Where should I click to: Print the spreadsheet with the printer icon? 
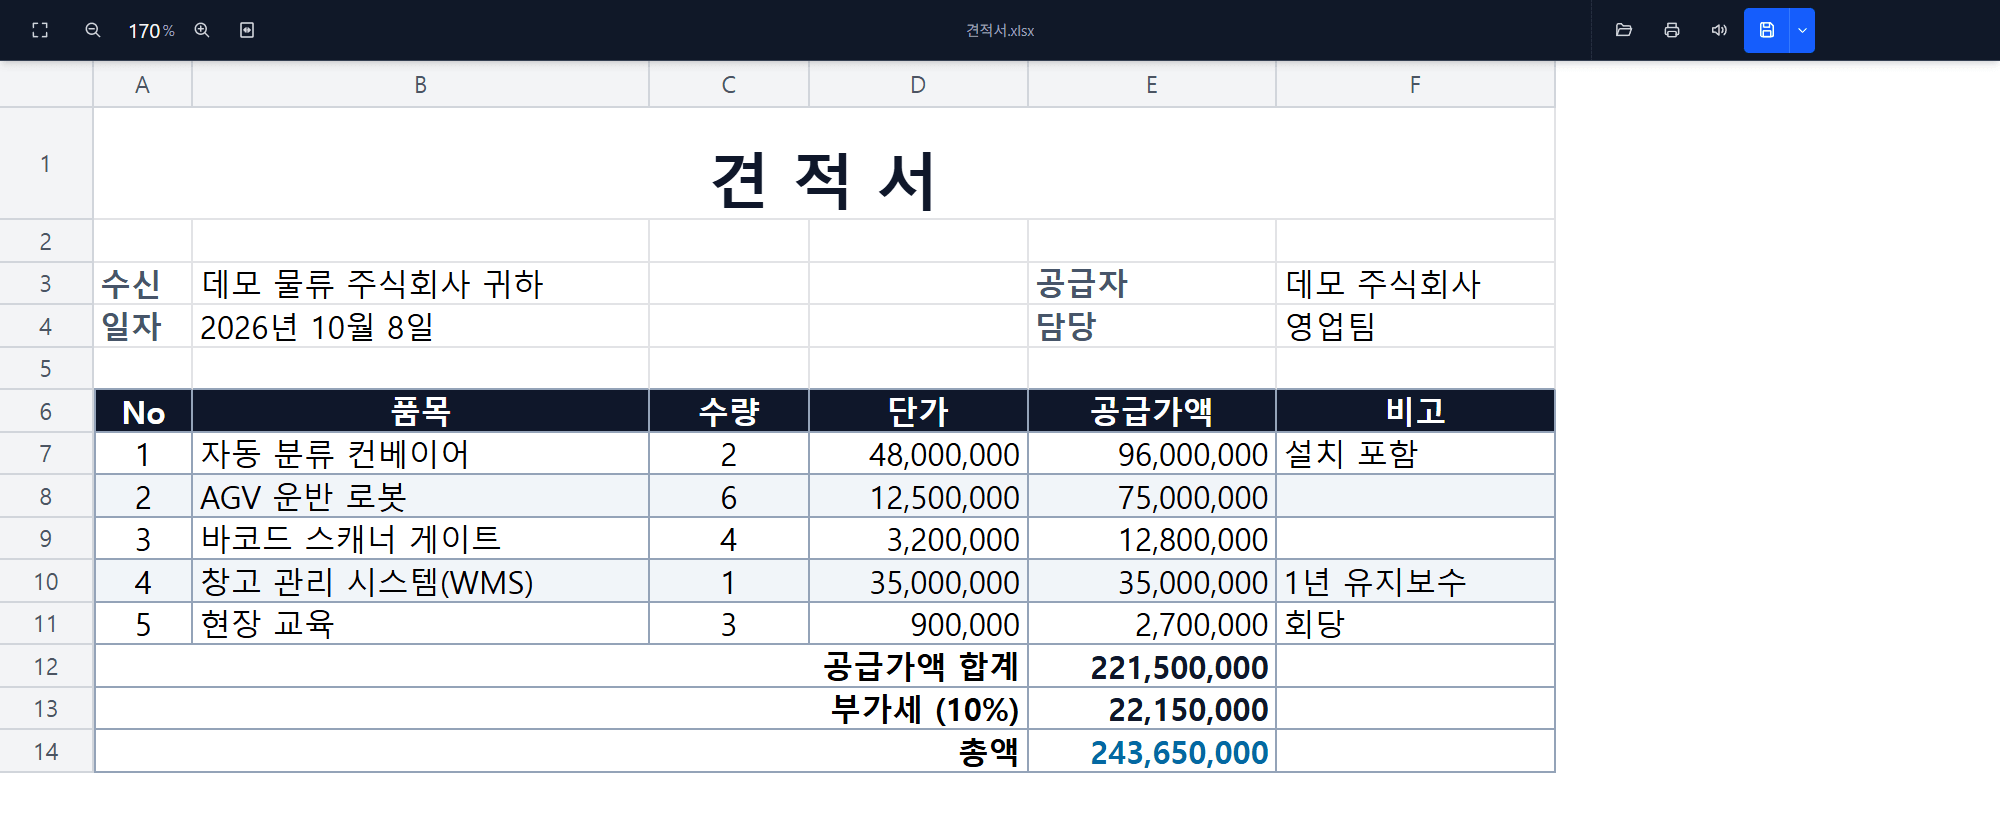[x=1672, y=30]
